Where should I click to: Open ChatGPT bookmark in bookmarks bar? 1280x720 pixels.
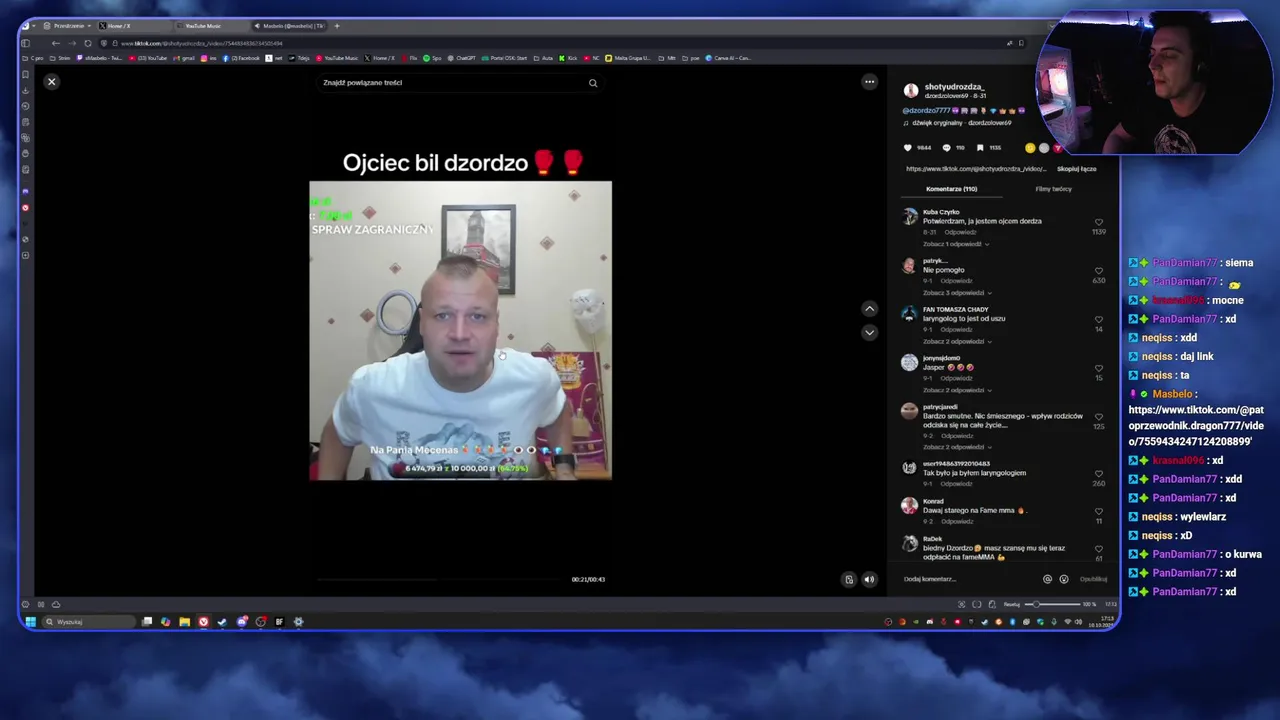tap(461, 58)
